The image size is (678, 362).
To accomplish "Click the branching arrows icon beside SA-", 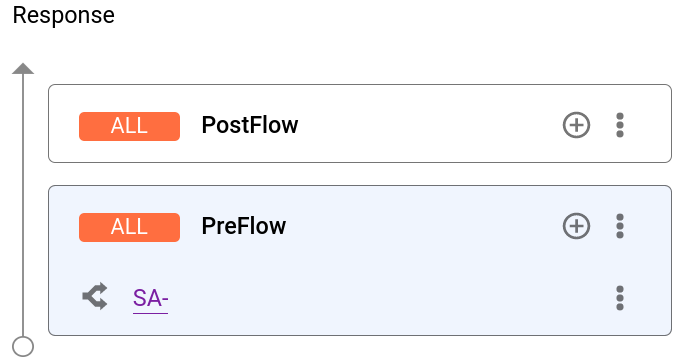I will pos(95,296).
